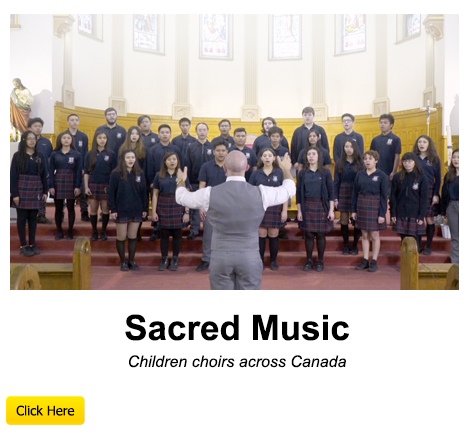Click the wooden pew at bottom left
Viewport: 470px width, 434px height.
point(50,265)
